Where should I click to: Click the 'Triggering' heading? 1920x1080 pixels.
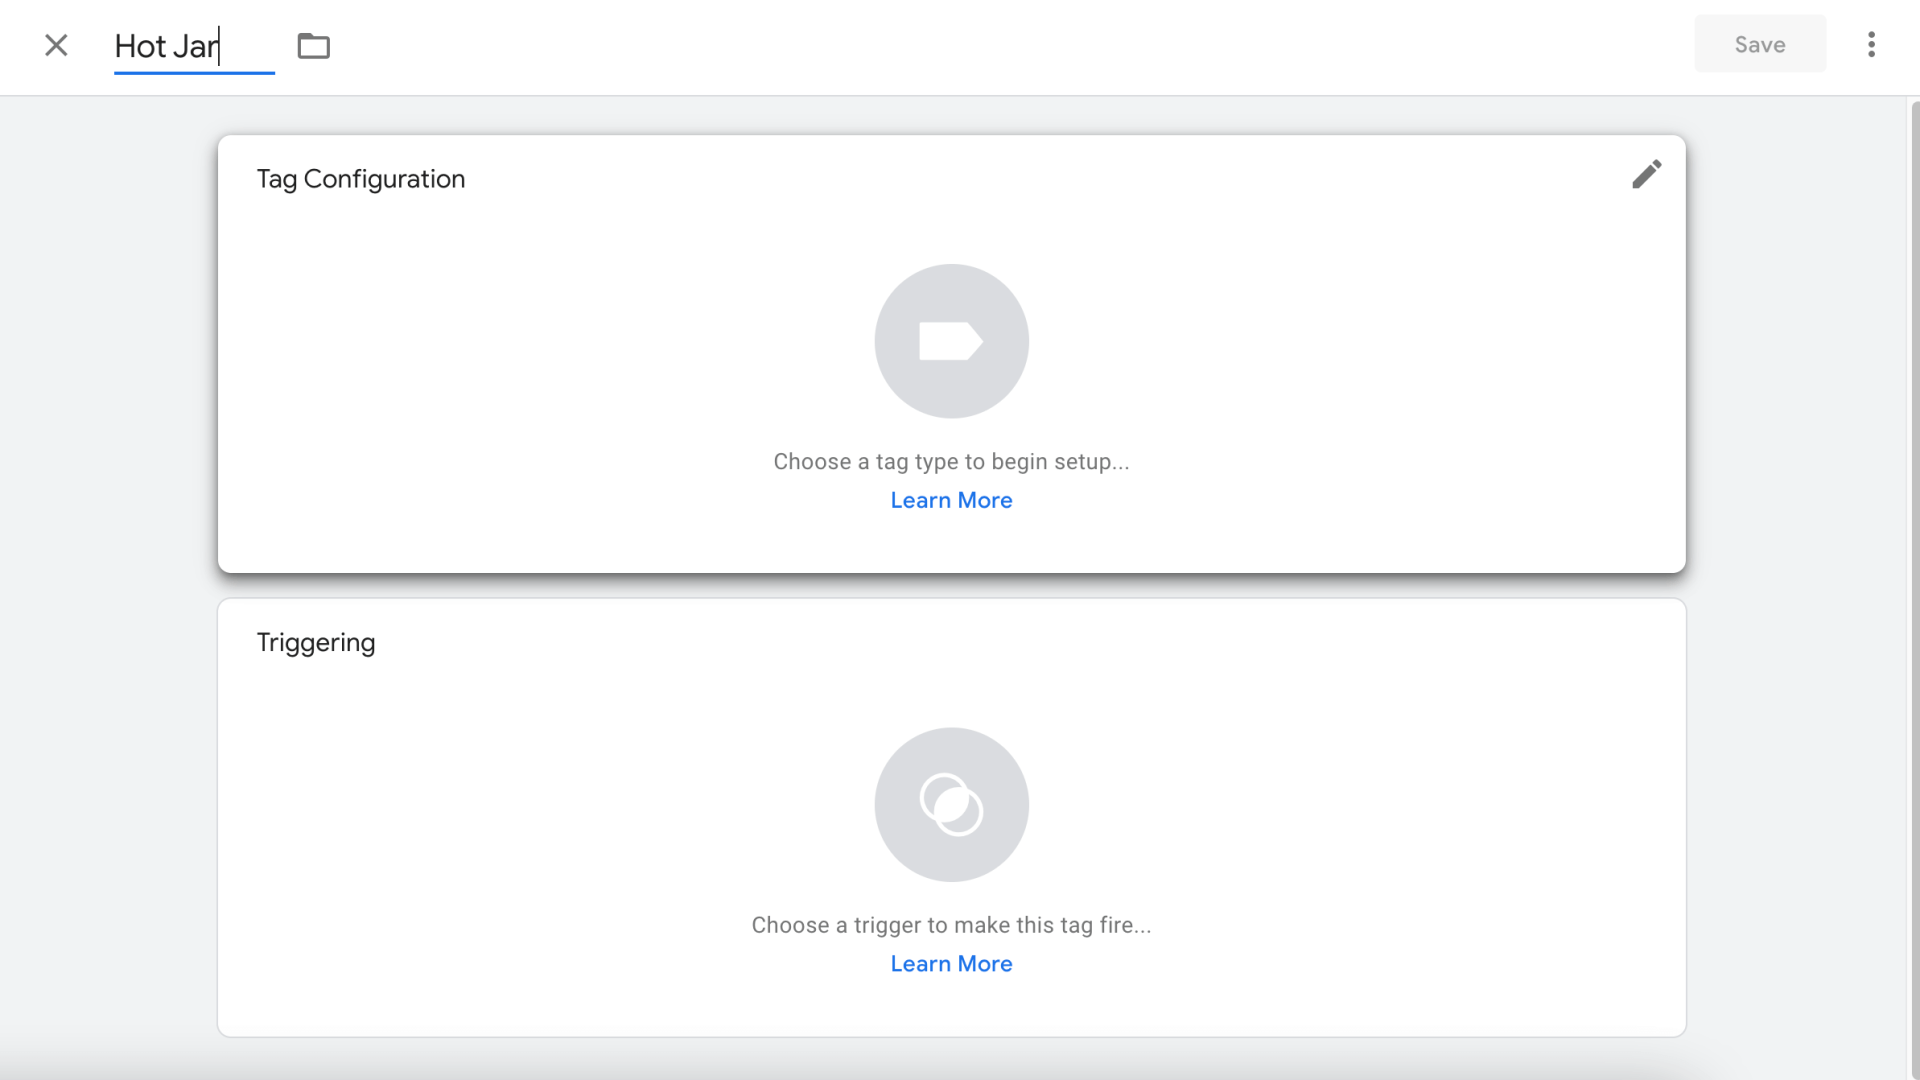click(x=316, y=643)
